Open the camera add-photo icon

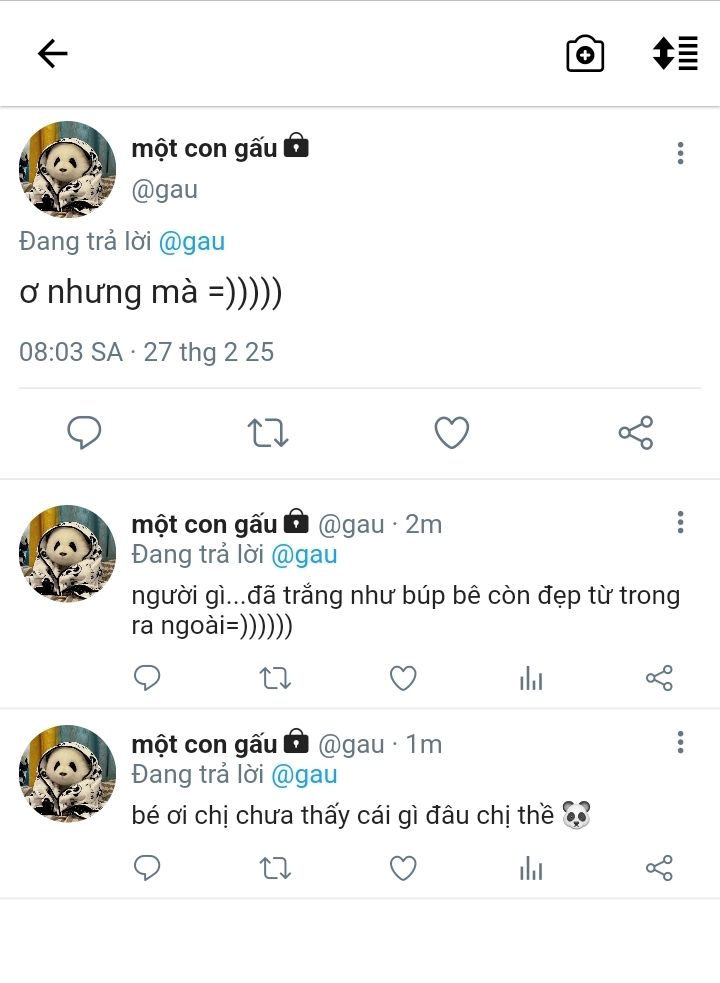tap(585, 54)
